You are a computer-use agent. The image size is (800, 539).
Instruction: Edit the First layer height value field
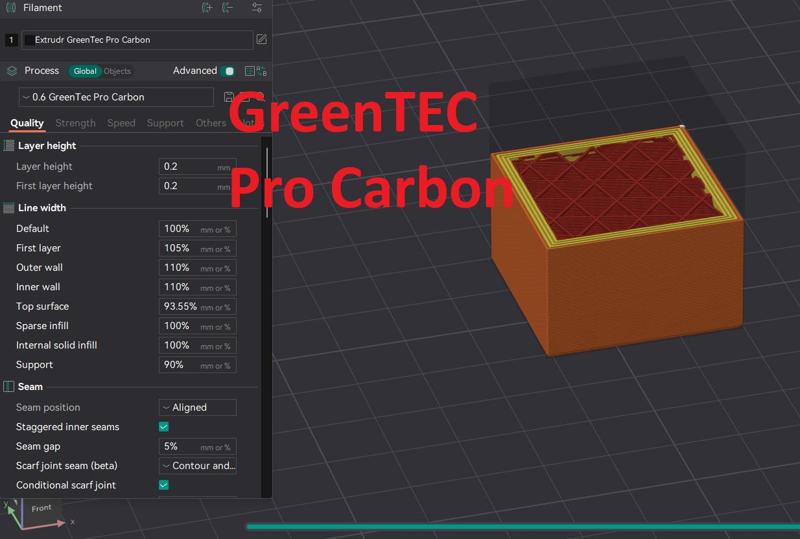coord(197,186)
